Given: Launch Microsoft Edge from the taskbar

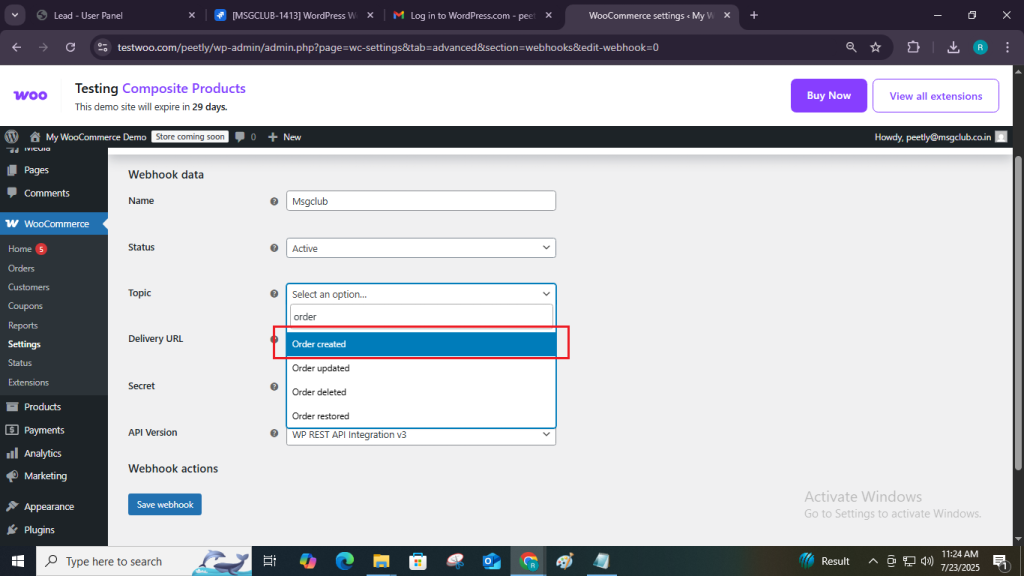Looking at the screenshot, I should coord(345,561).
